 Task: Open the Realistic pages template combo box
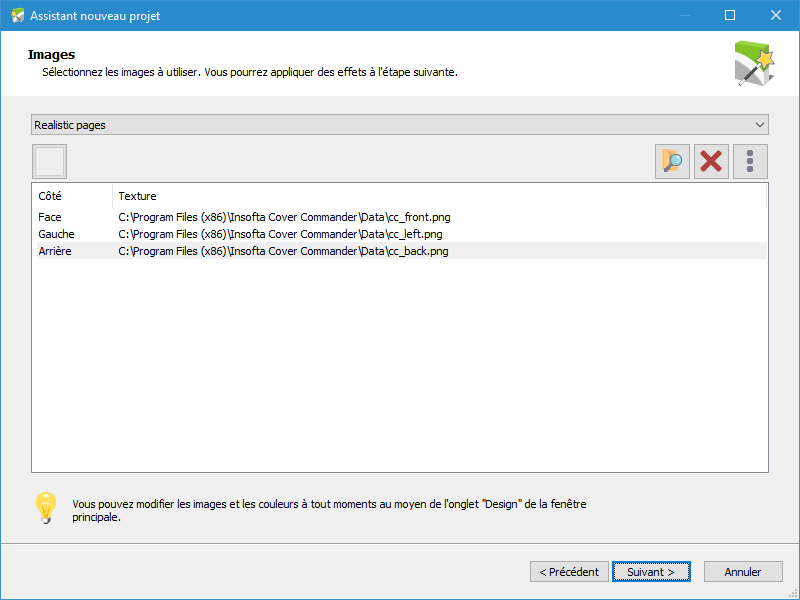coord(399,125)
